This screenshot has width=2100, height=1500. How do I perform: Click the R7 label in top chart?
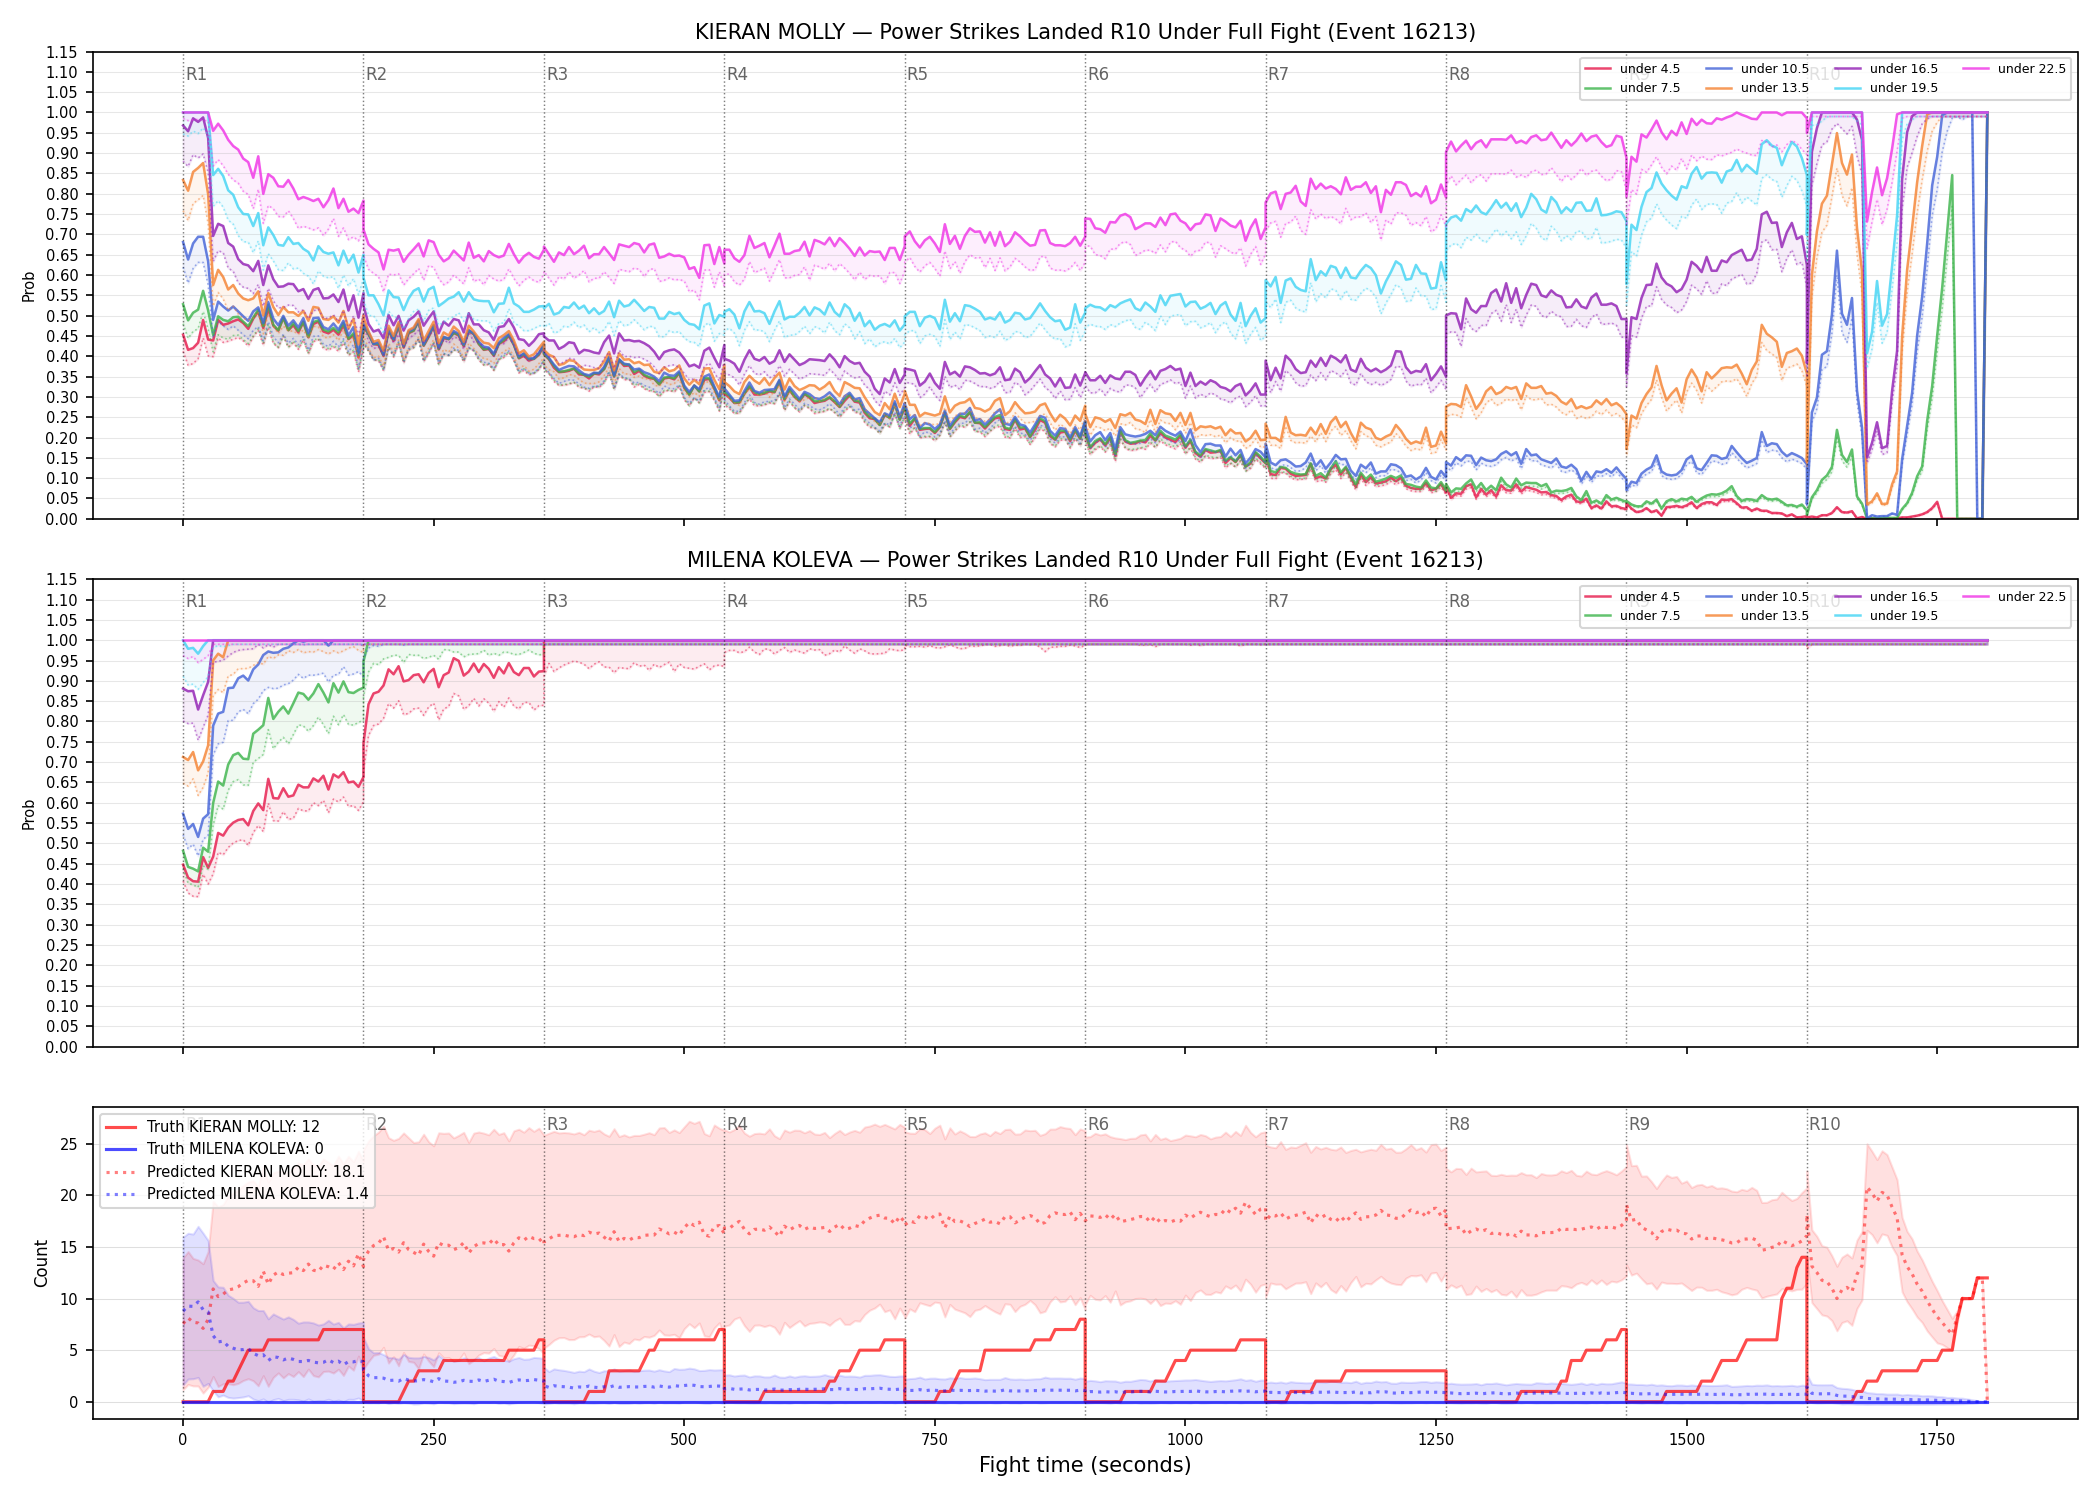tap(1278, 74)
